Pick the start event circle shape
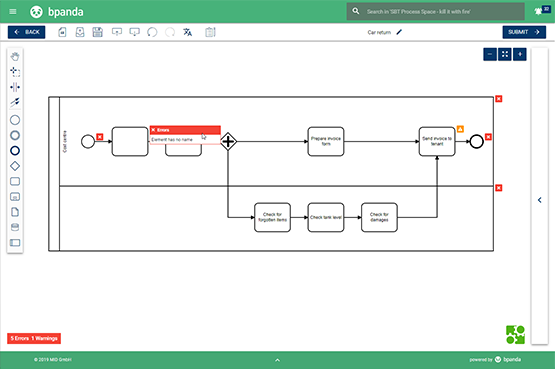The image size is (555, 369). [15, 120]
